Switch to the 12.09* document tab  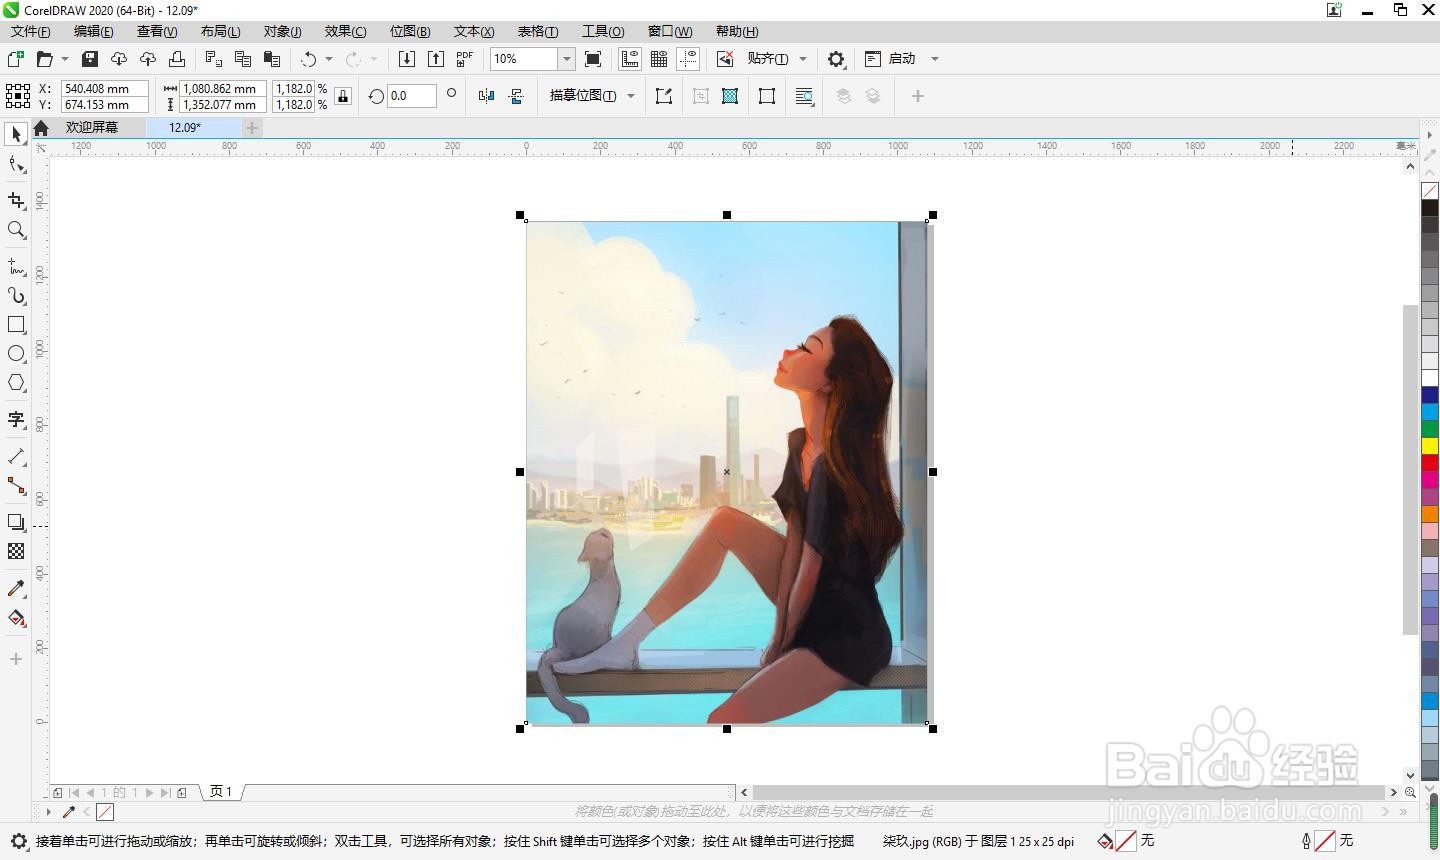[193, 128]
